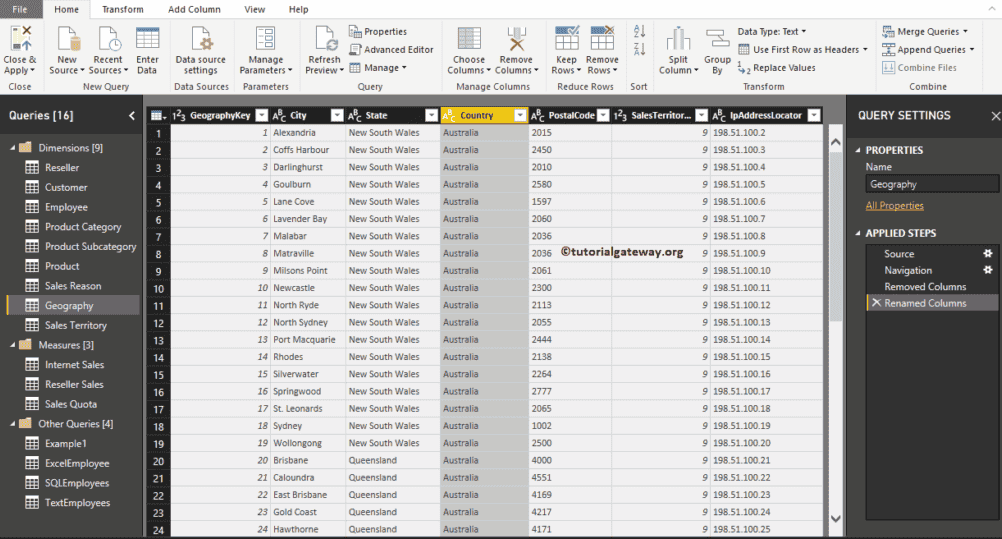1002x539 pixels.
Task: Open the Navigation step settings gear
Action: coord(987,270)
